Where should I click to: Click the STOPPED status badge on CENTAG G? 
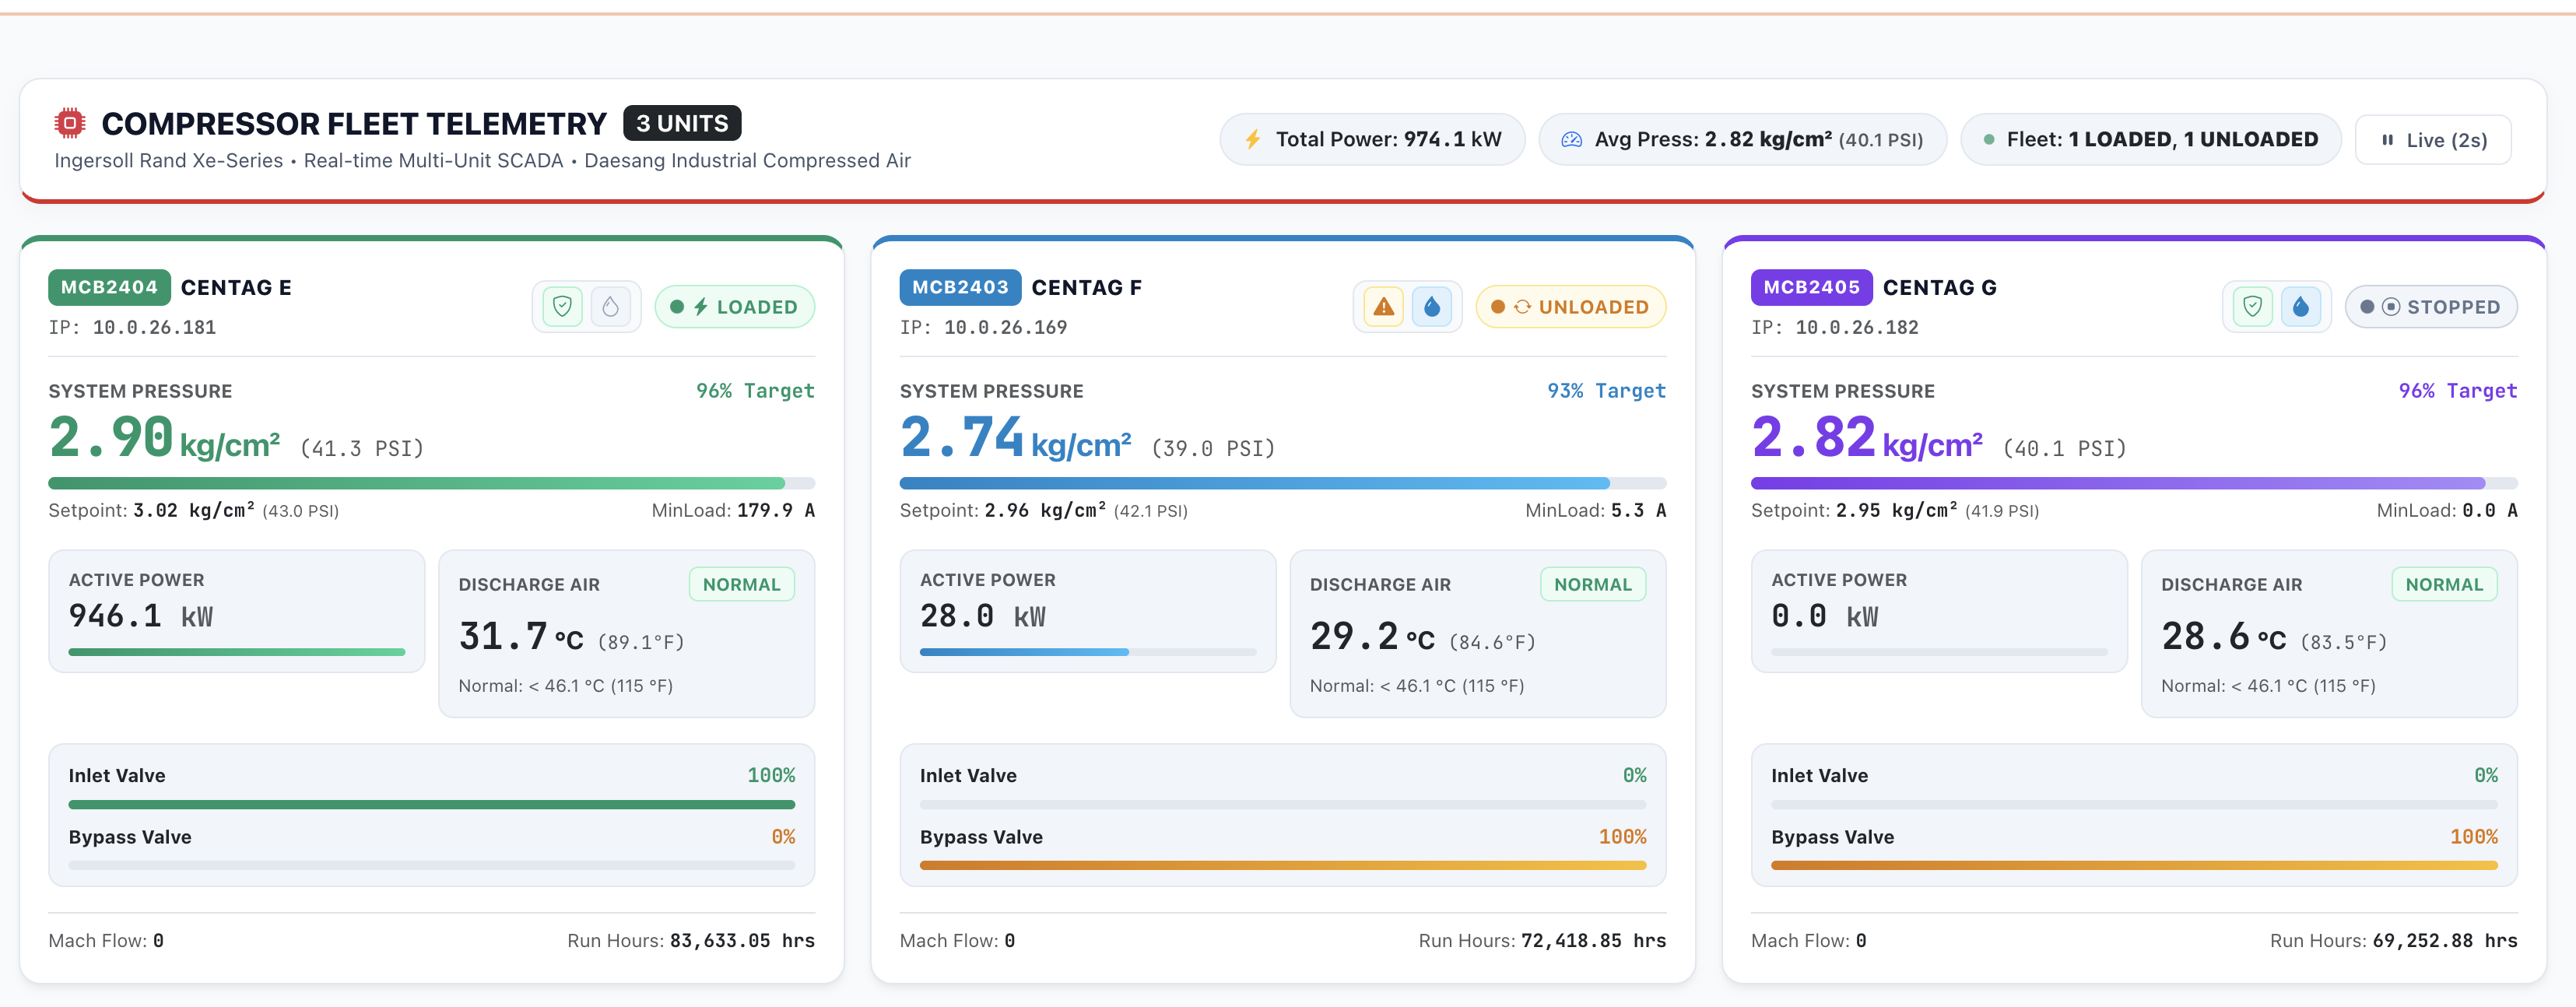pos(2431,307)
